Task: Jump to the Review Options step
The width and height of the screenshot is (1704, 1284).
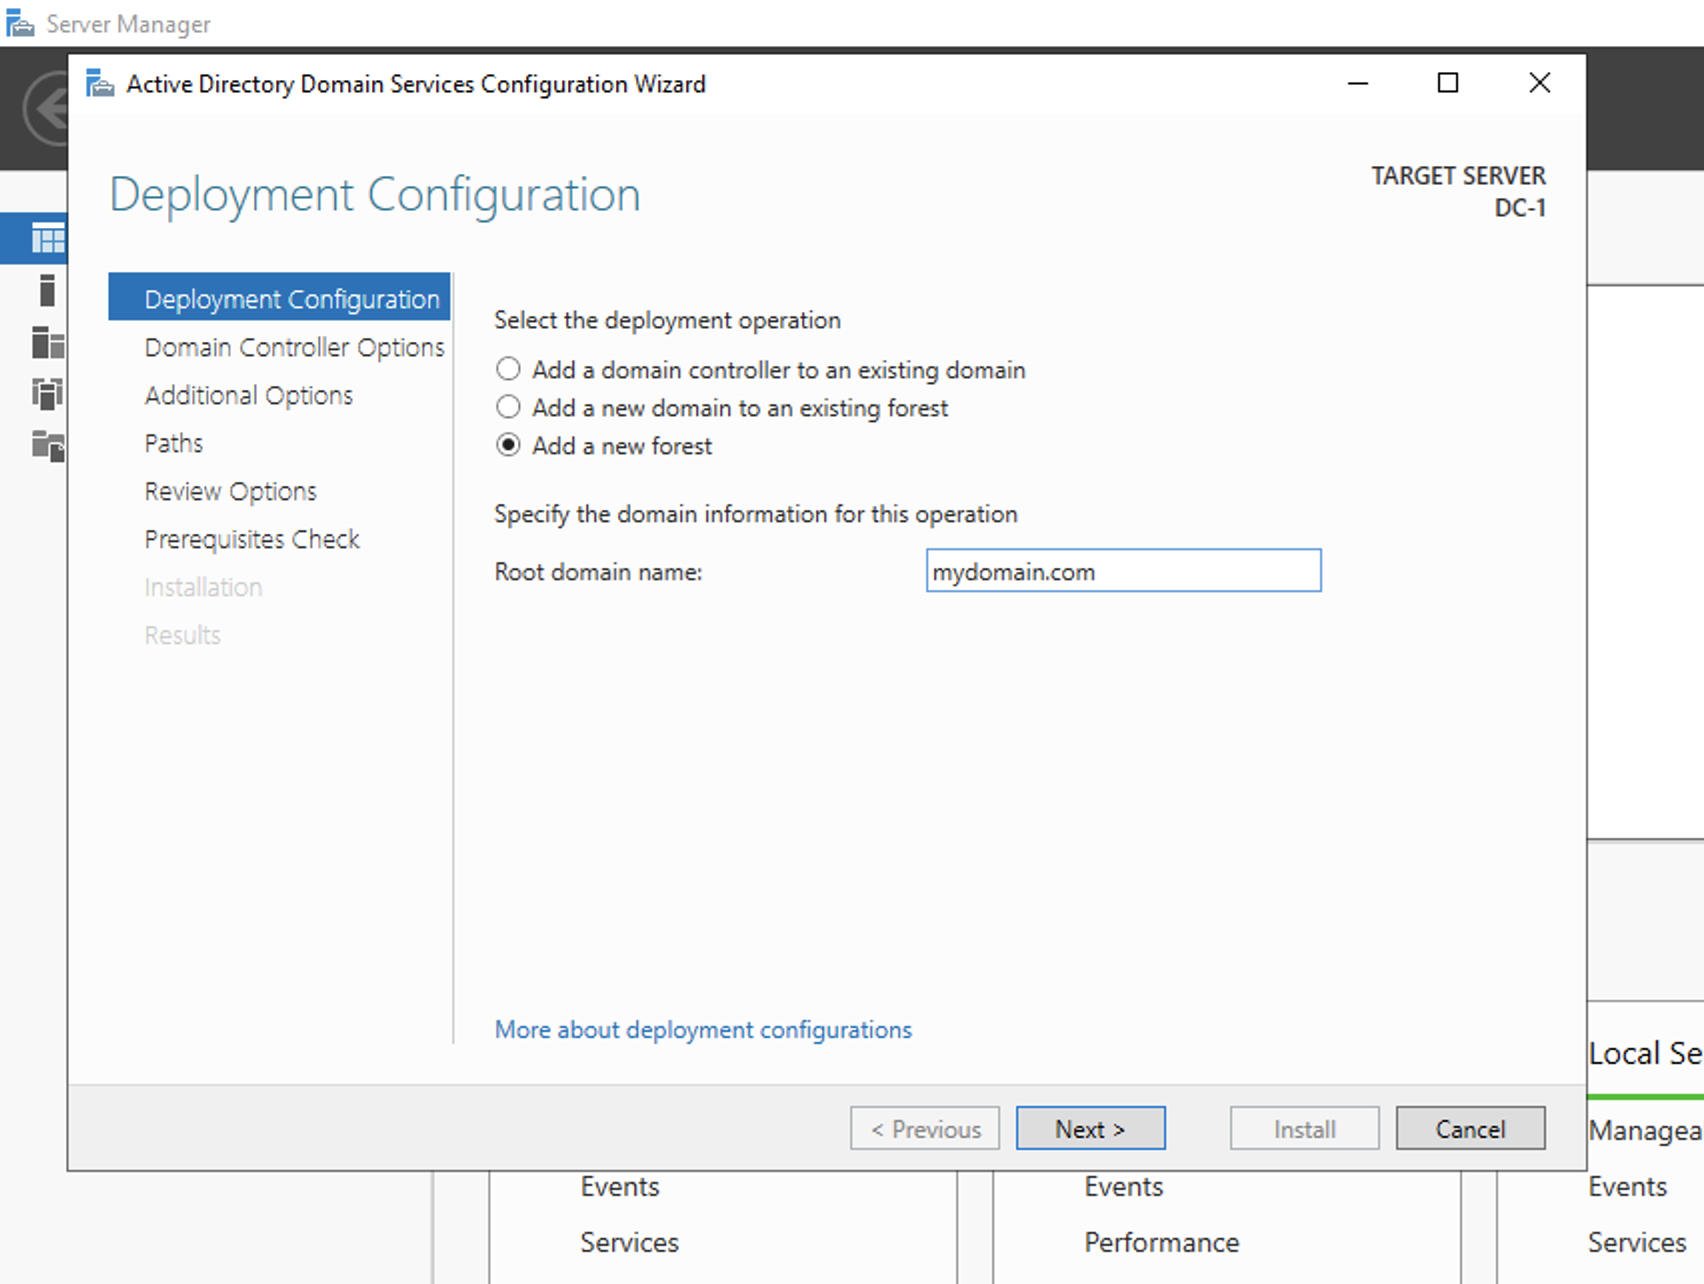Action: click(x=230, y=491)
